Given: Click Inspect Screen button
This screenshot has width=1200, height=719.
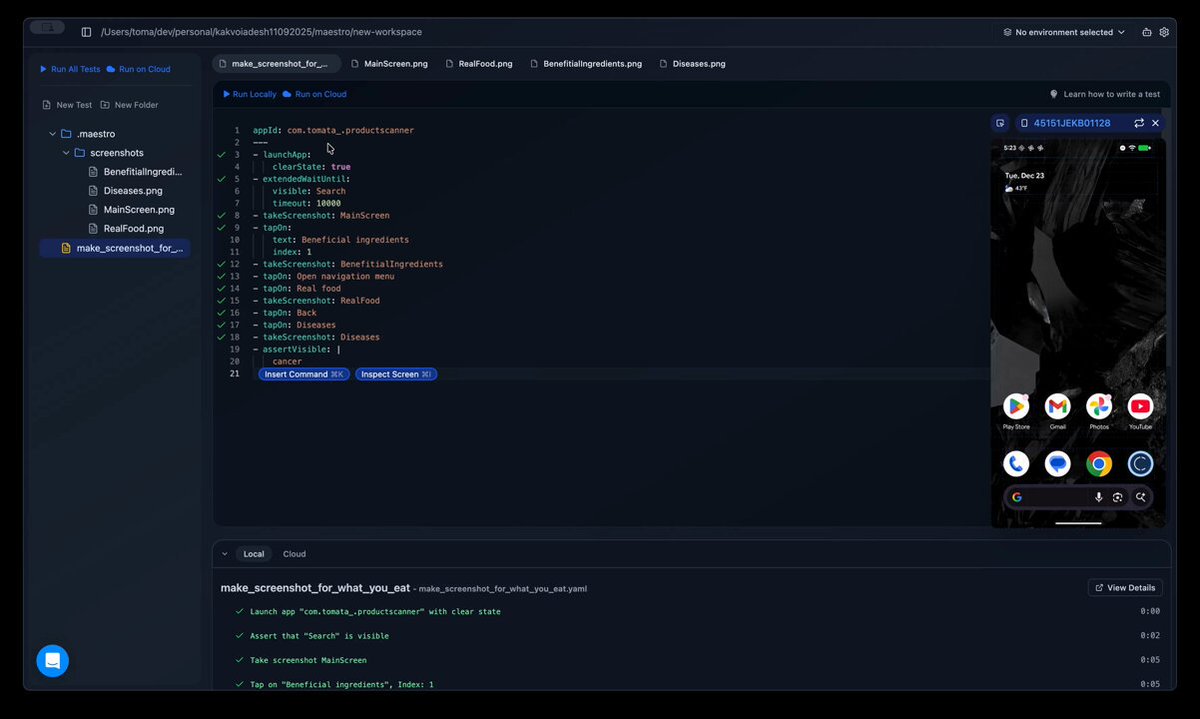Looking at the screenshot, I should pos(396,374).
